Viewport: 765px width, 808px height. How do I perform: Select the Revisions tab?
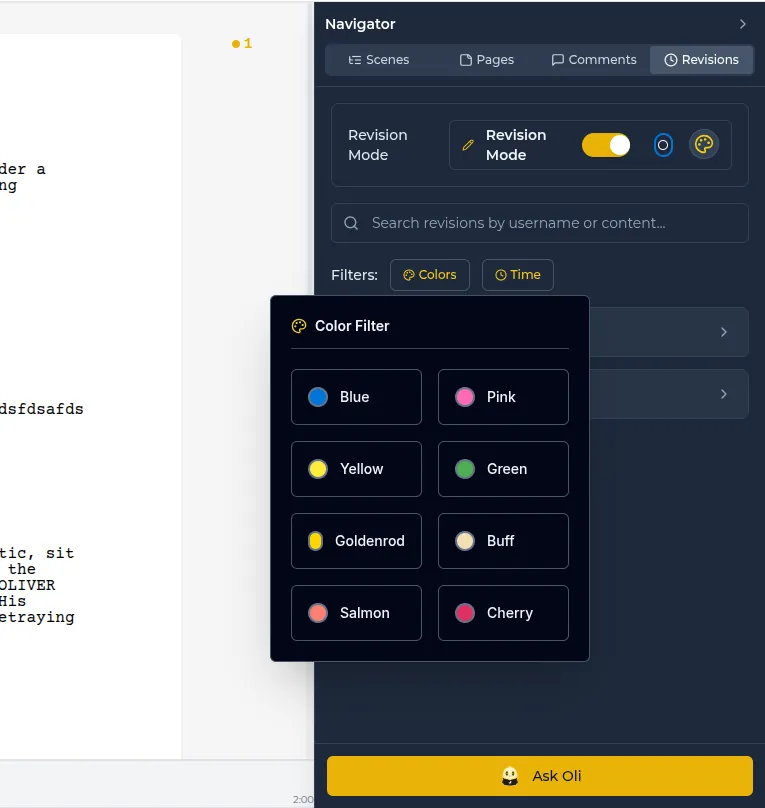coord(701,60)
